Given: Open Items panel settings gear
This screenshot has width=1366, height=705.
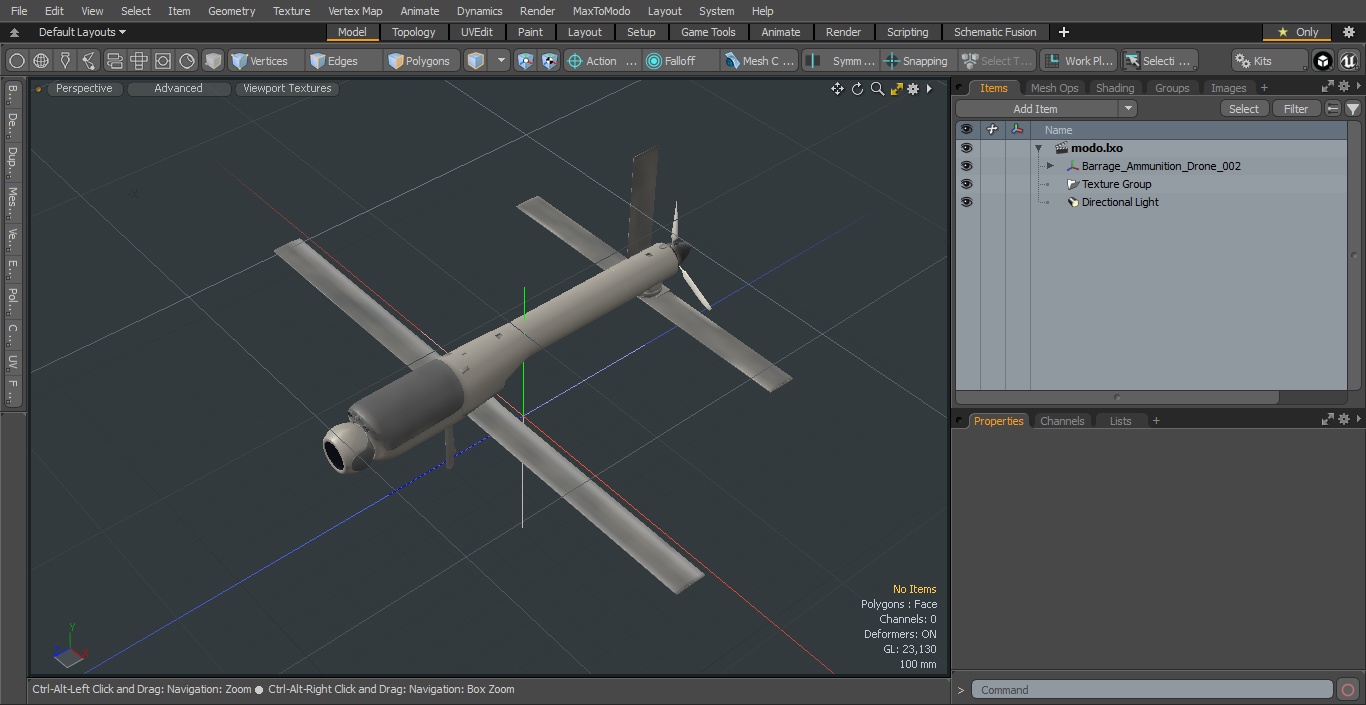Looking at the screenshot, I should (x=1344, y=87).
